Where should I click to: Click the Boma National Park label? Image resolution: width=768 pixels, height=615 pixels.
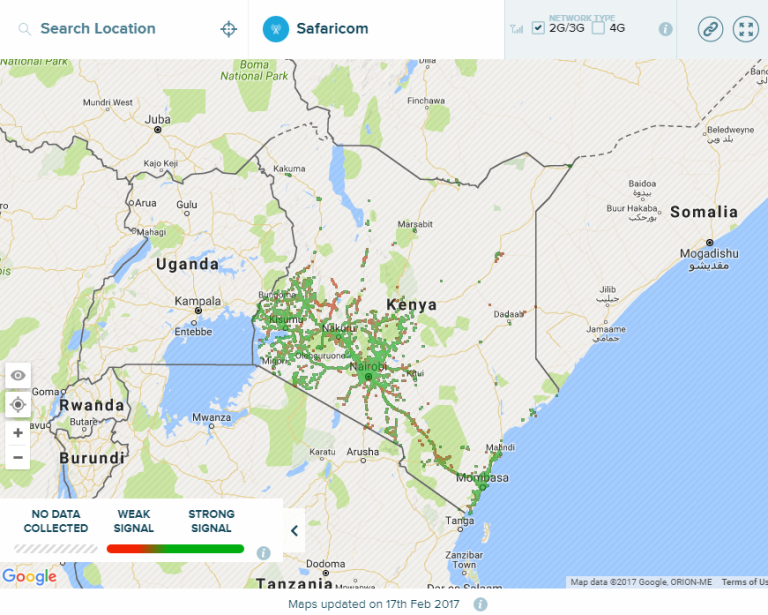pyautogui.click(x=254, y=71)
